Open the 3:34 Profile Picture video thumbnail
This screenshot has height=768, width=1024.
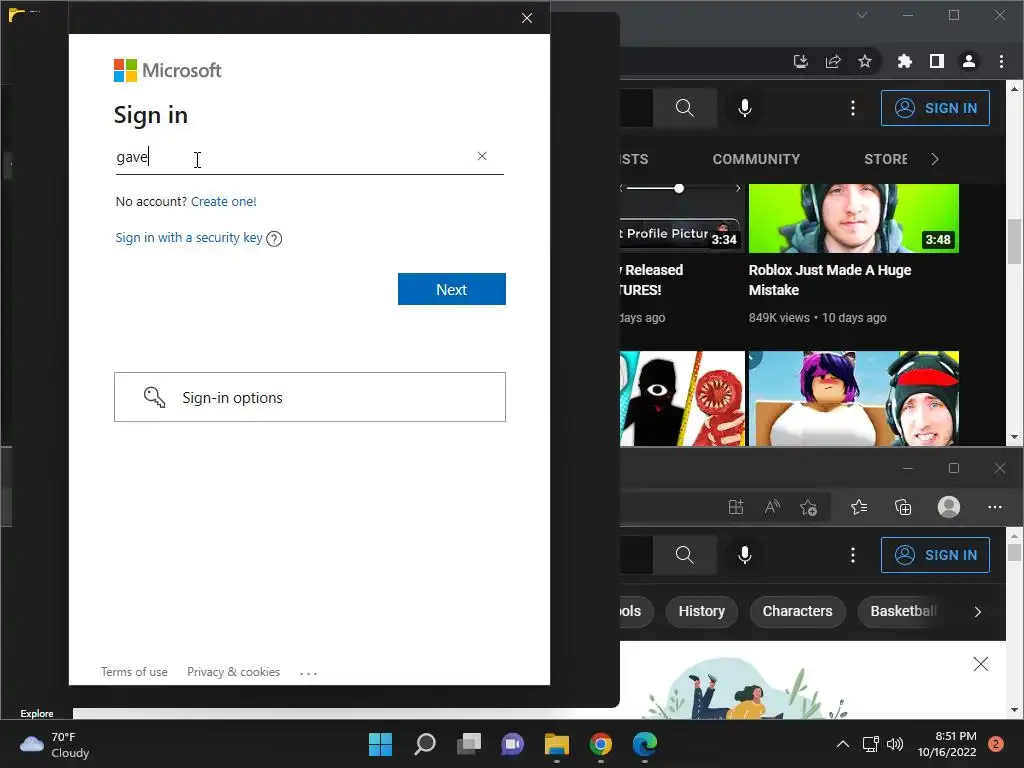click(x=682, y=218)
